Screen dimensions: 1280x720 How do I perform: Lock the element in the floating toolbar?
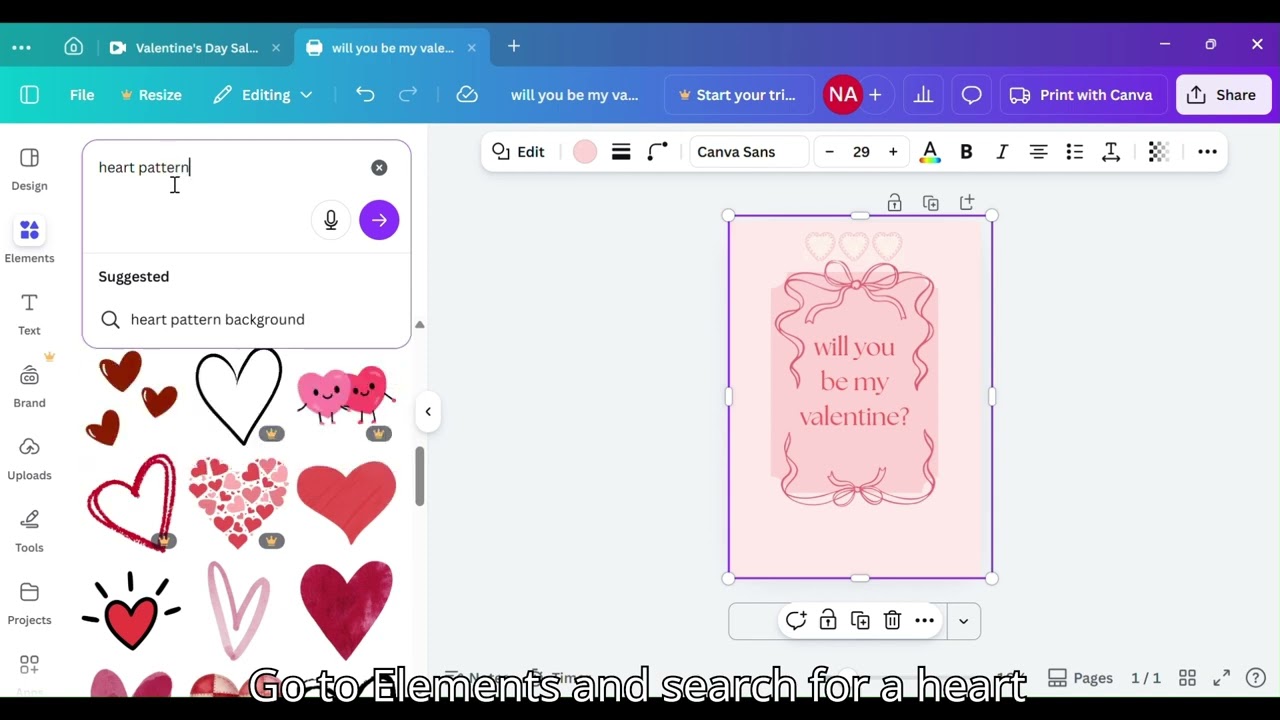tap(828, 621)
